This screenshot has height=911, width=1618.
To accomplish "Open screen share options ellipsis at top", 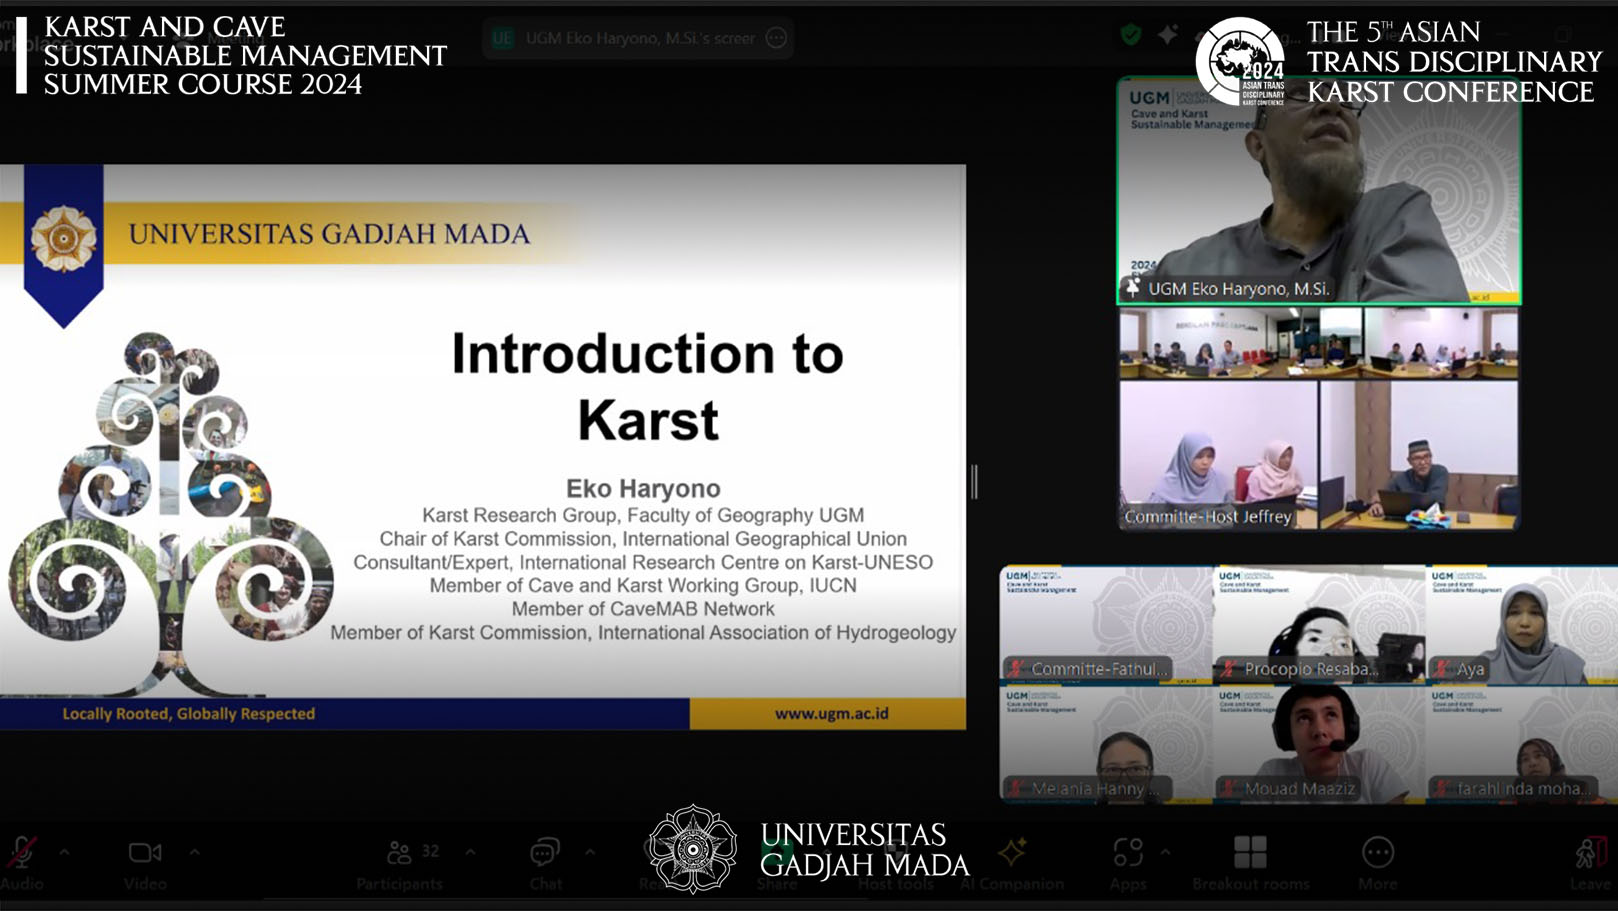I will (x=776, y=38).
